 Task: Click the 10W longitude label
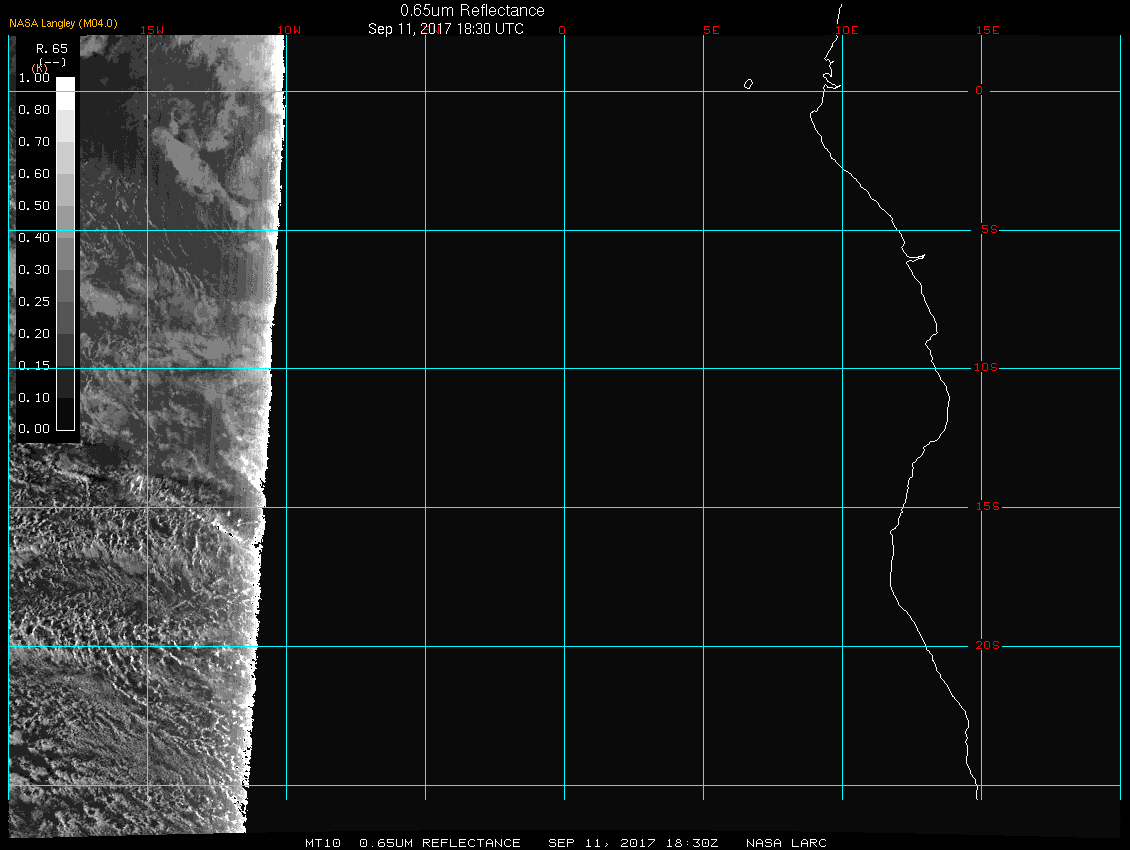(x=289, y=30)
